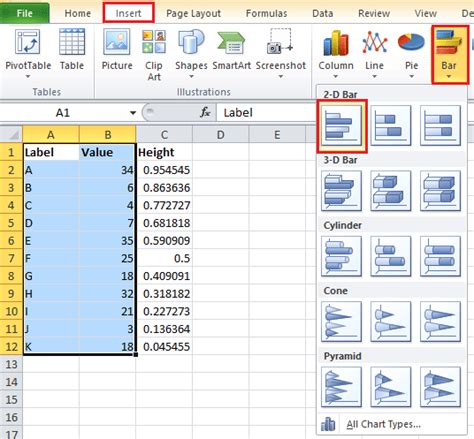Switch to the Page Layout tab
Viewport: 474px width, 439px height.
click(193, 13)
